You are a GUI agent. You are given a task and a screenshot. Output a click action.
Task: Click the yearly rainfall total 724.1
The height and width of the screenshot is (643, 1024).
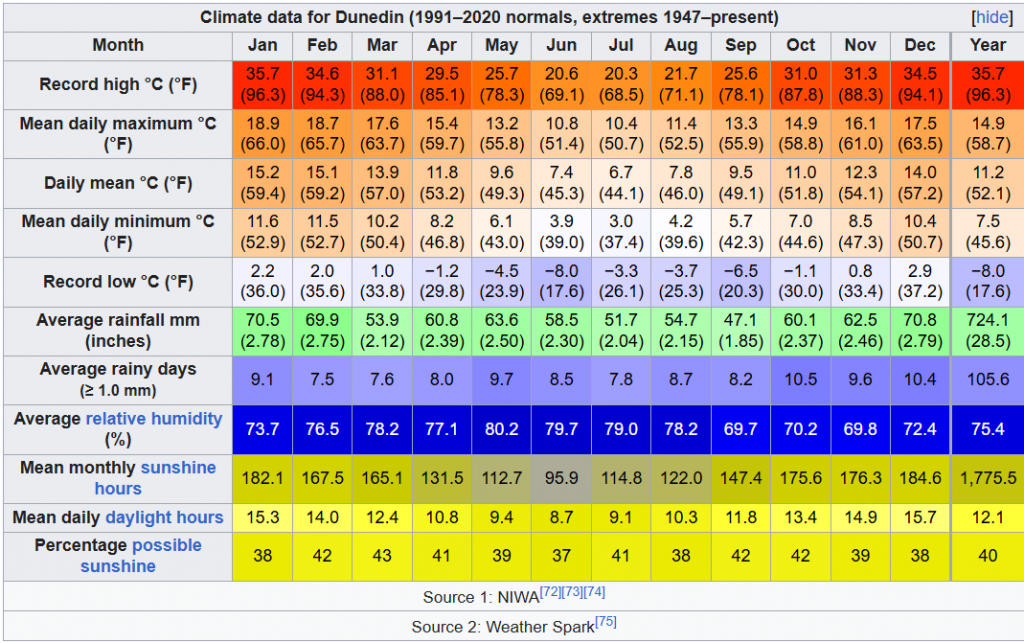point(987,331)
